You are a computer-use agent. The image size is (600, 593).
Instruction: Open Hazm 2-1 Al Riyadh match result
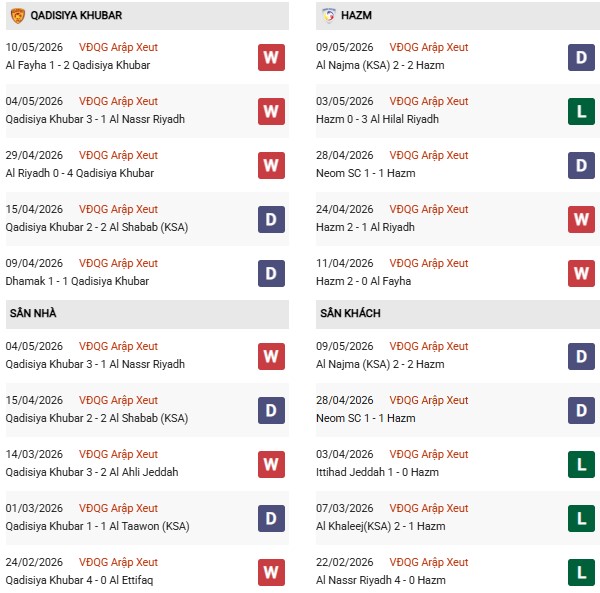(x=365, y=227)
